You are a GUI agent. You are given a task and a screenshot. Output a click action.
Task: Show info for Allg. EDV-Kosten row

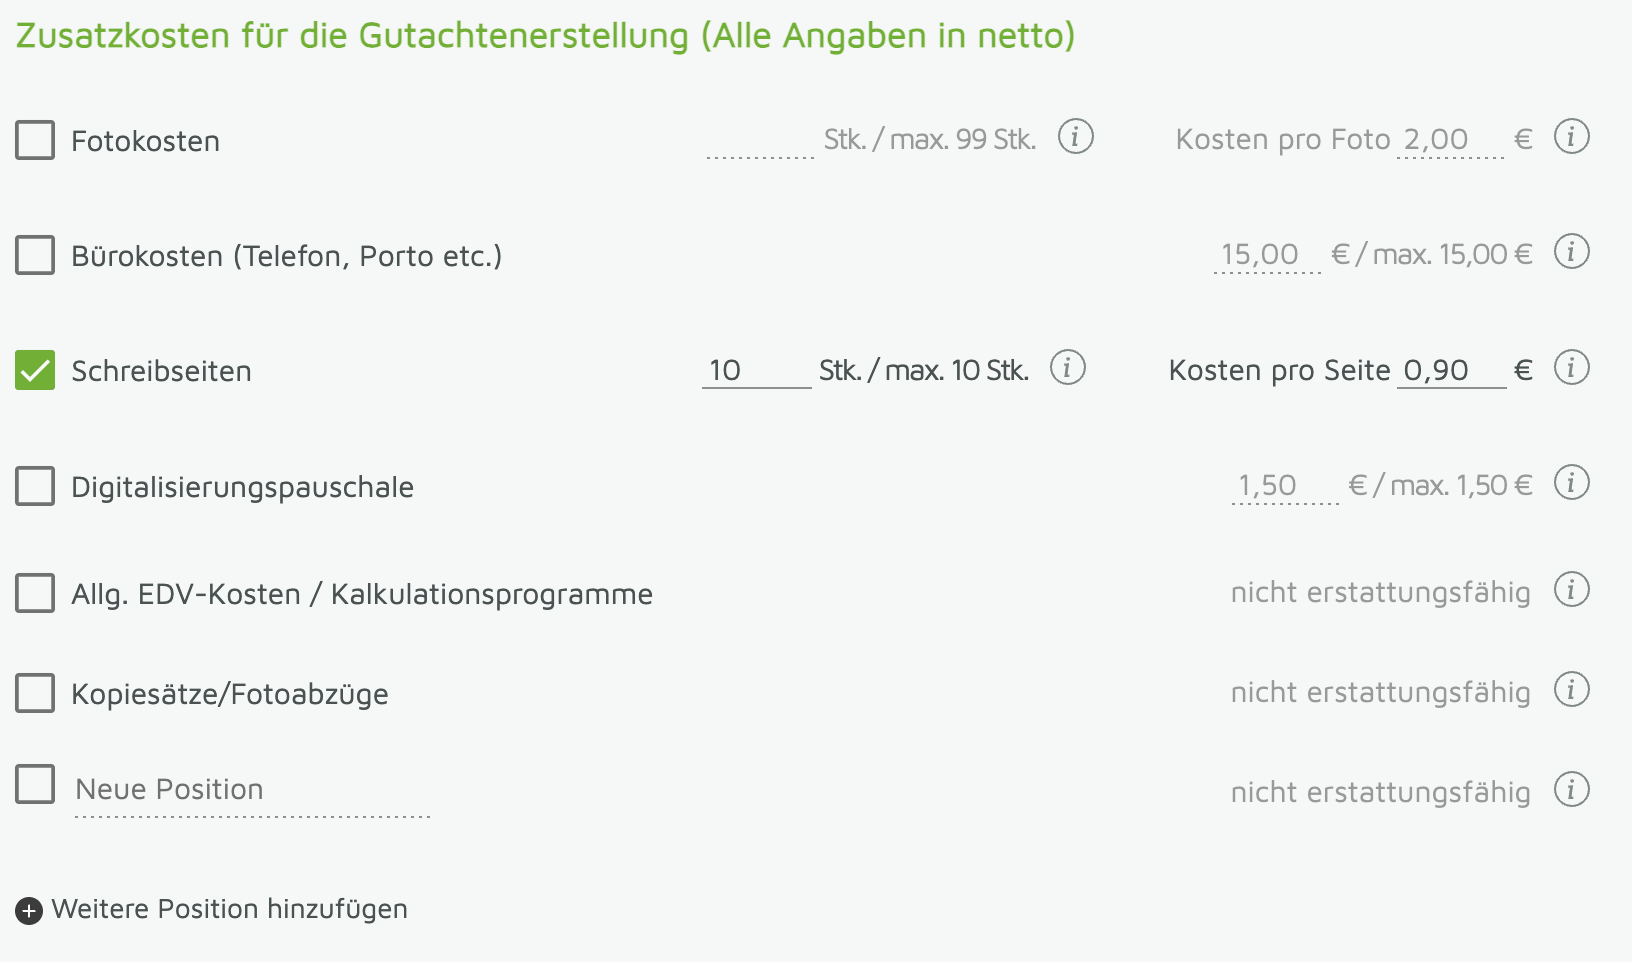click(1571, 590)
